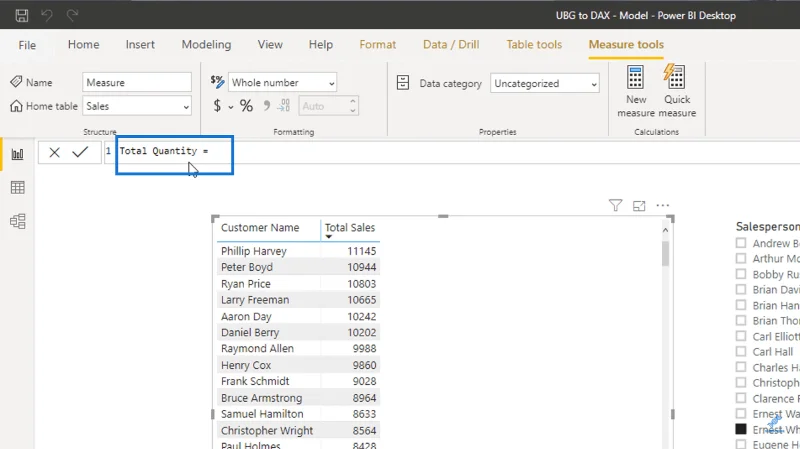The width and height of the screenshot is (800, 449).
Task: Open the Data category Uncategorized dropdown
Action: coord(544,83)
